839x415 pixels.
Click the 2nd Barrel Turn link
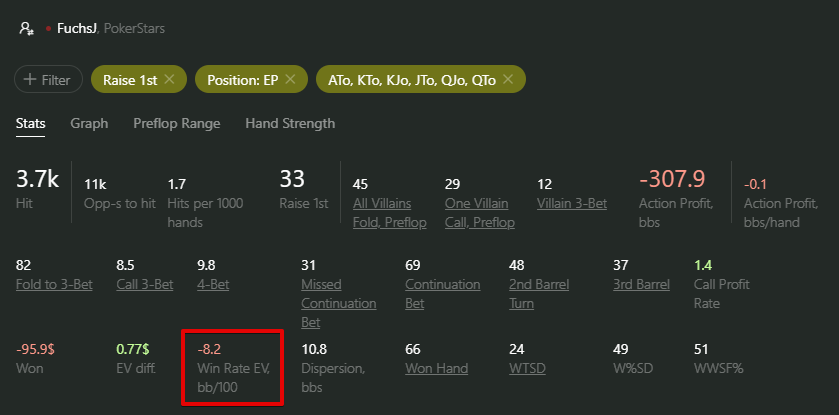[539, 294]
